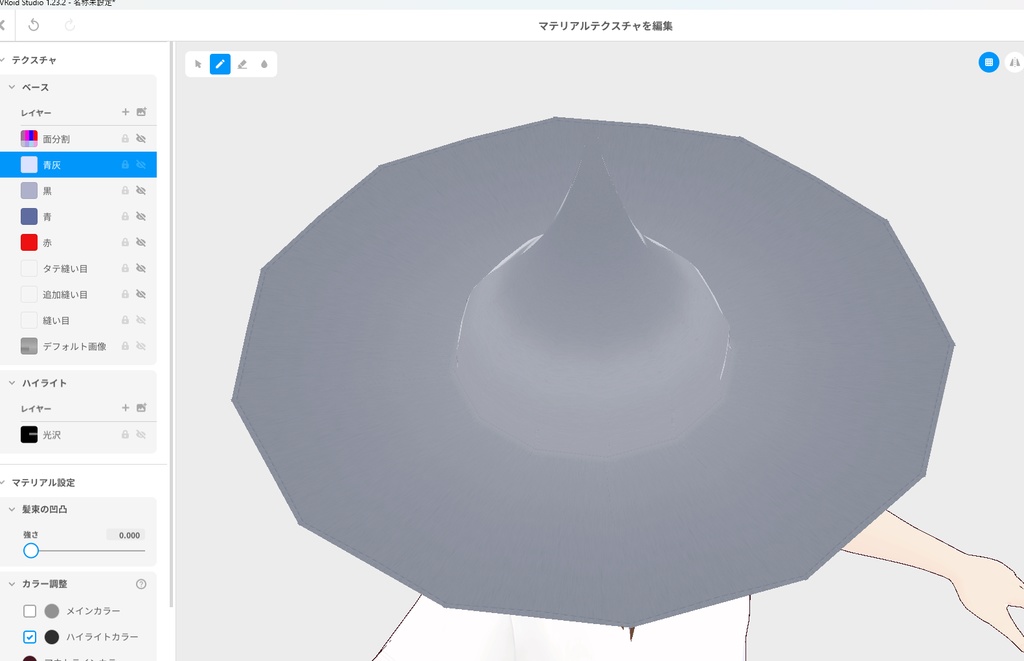Collapse the マテリアル設定 section
This screenshot has height=661, width=1024.
click(x=3, y=483)
